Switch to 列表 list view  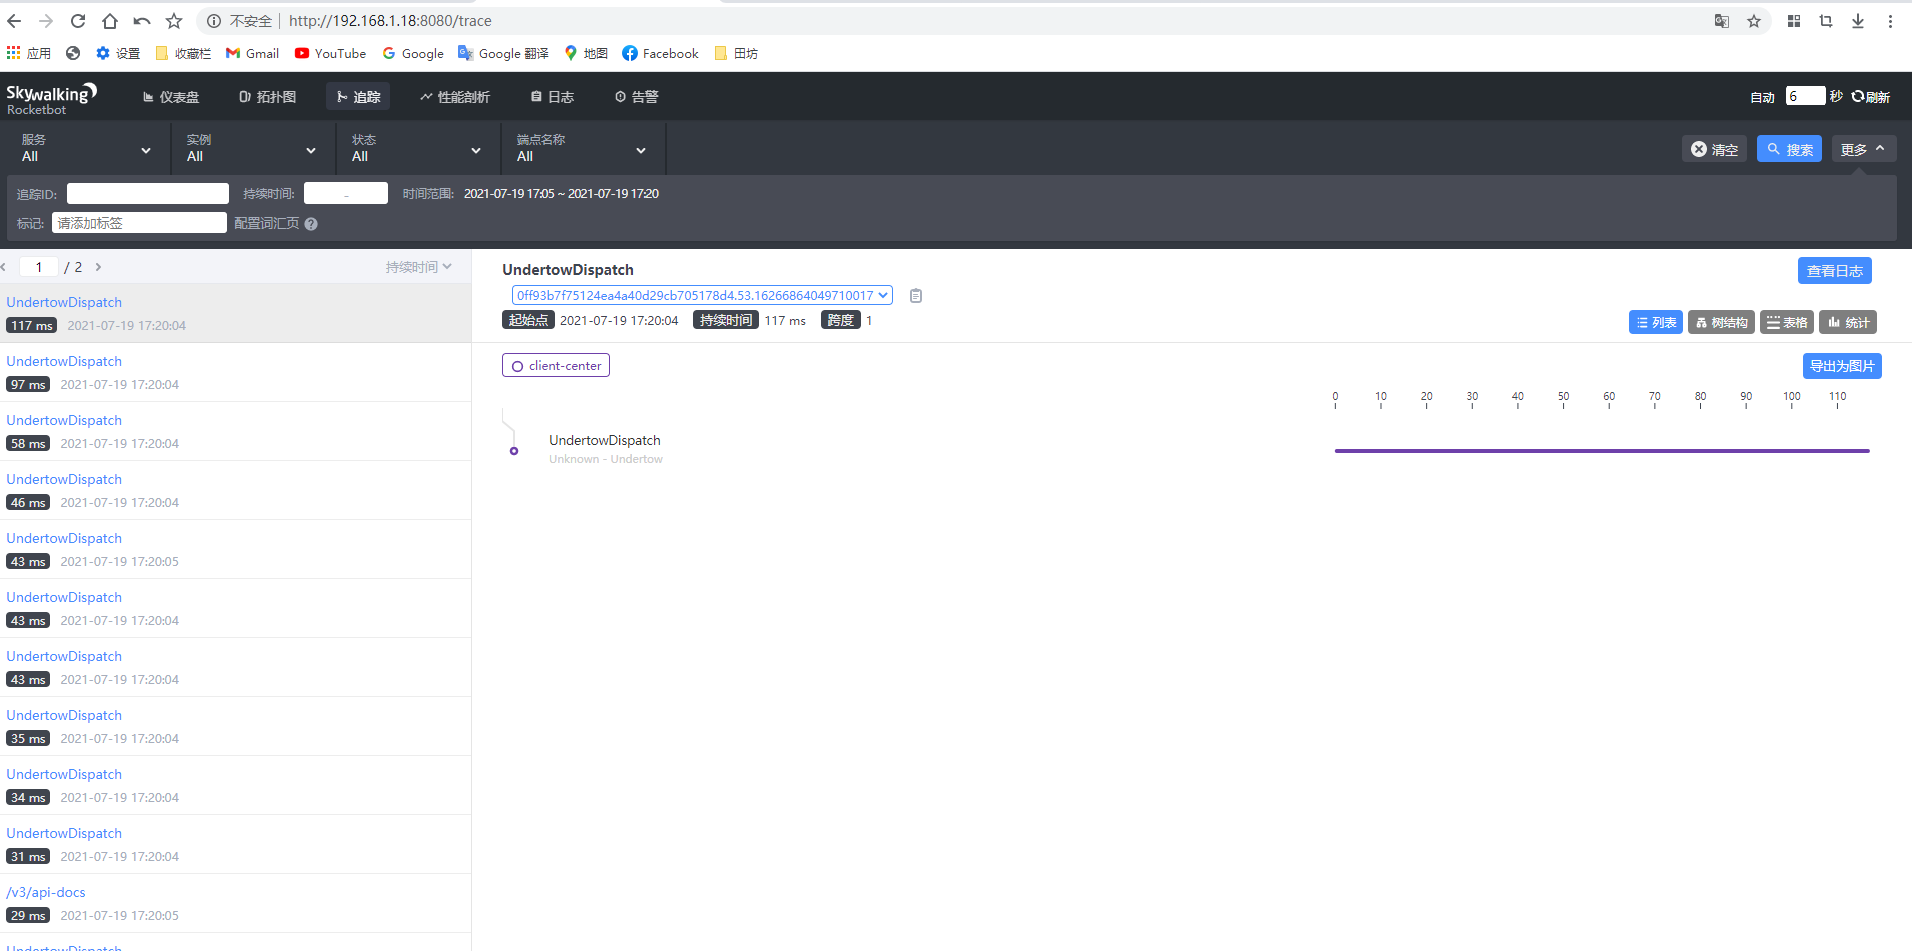[1656, 322]
